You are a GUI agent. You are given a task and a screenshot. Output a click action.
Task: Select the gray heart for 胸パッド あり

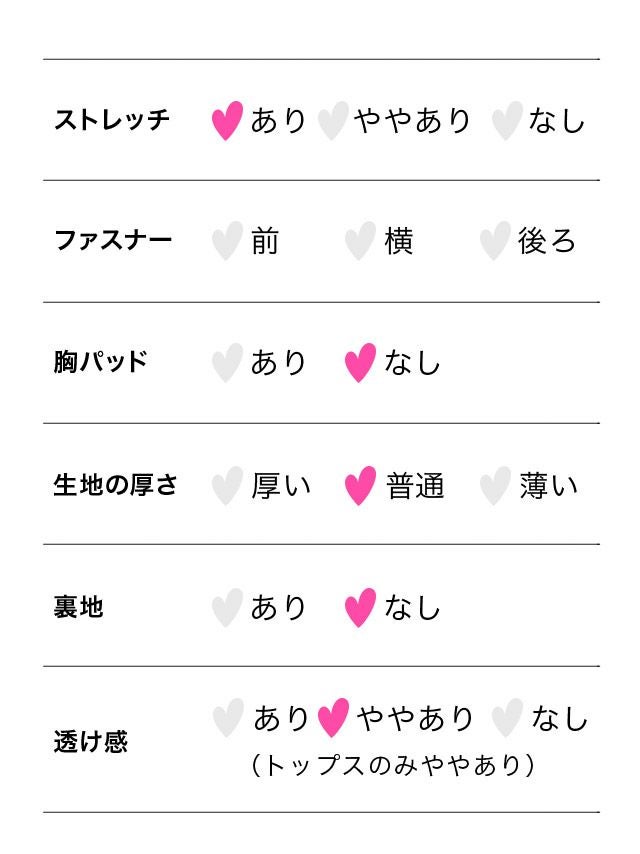(x=227, y=363)
